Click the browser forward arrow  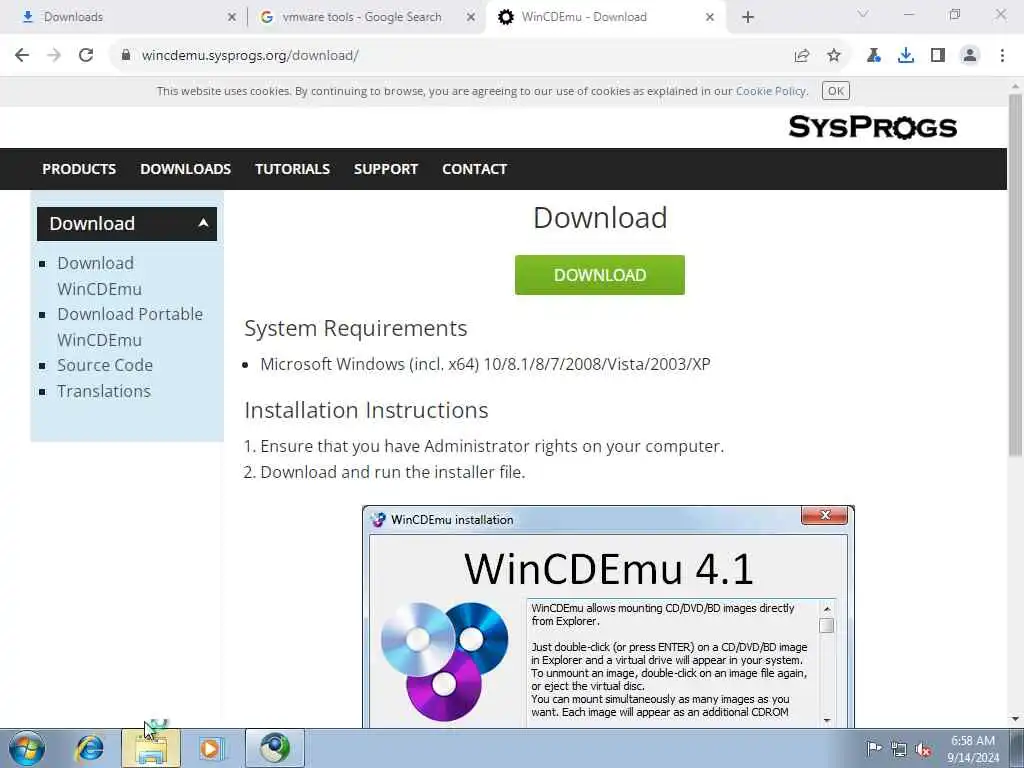(54, 56)
